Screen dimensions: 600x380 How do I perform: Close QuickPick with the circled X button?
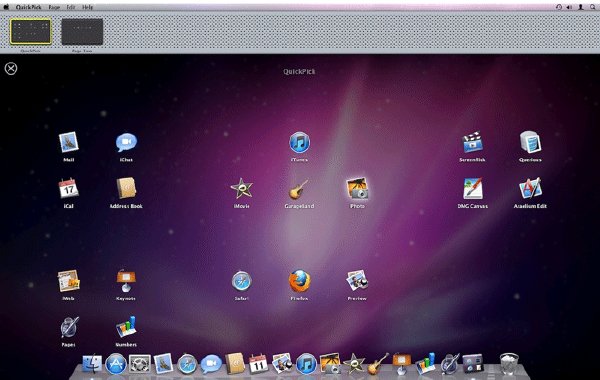click(11, 68)
